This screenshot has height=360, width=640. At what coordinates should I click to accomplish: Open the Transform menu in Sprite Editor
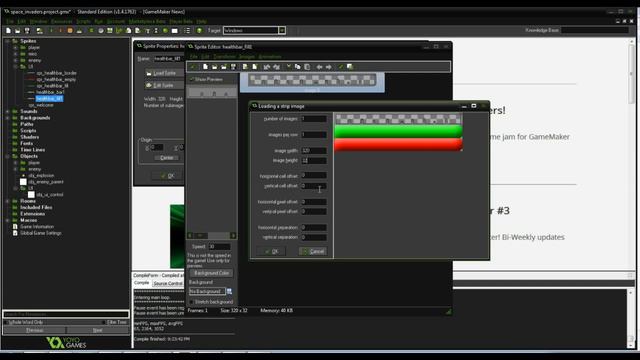click(224, 57)
